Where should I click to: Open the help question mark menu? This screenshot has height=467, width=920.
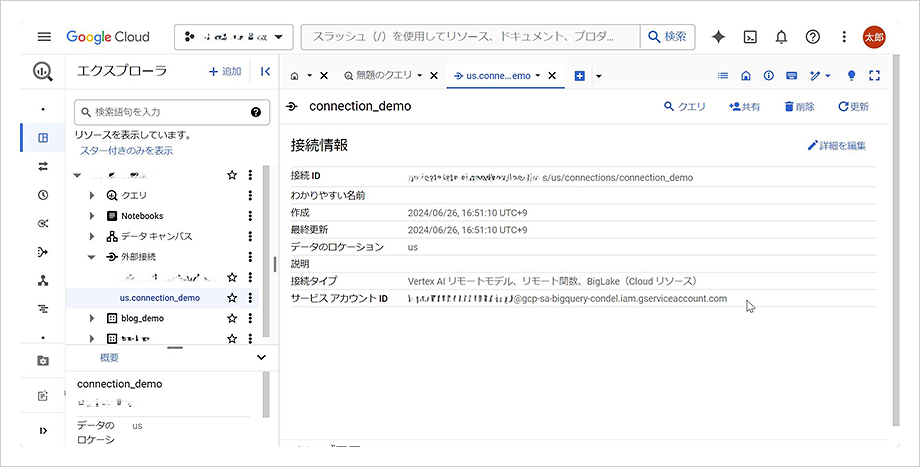pos(812,37)
